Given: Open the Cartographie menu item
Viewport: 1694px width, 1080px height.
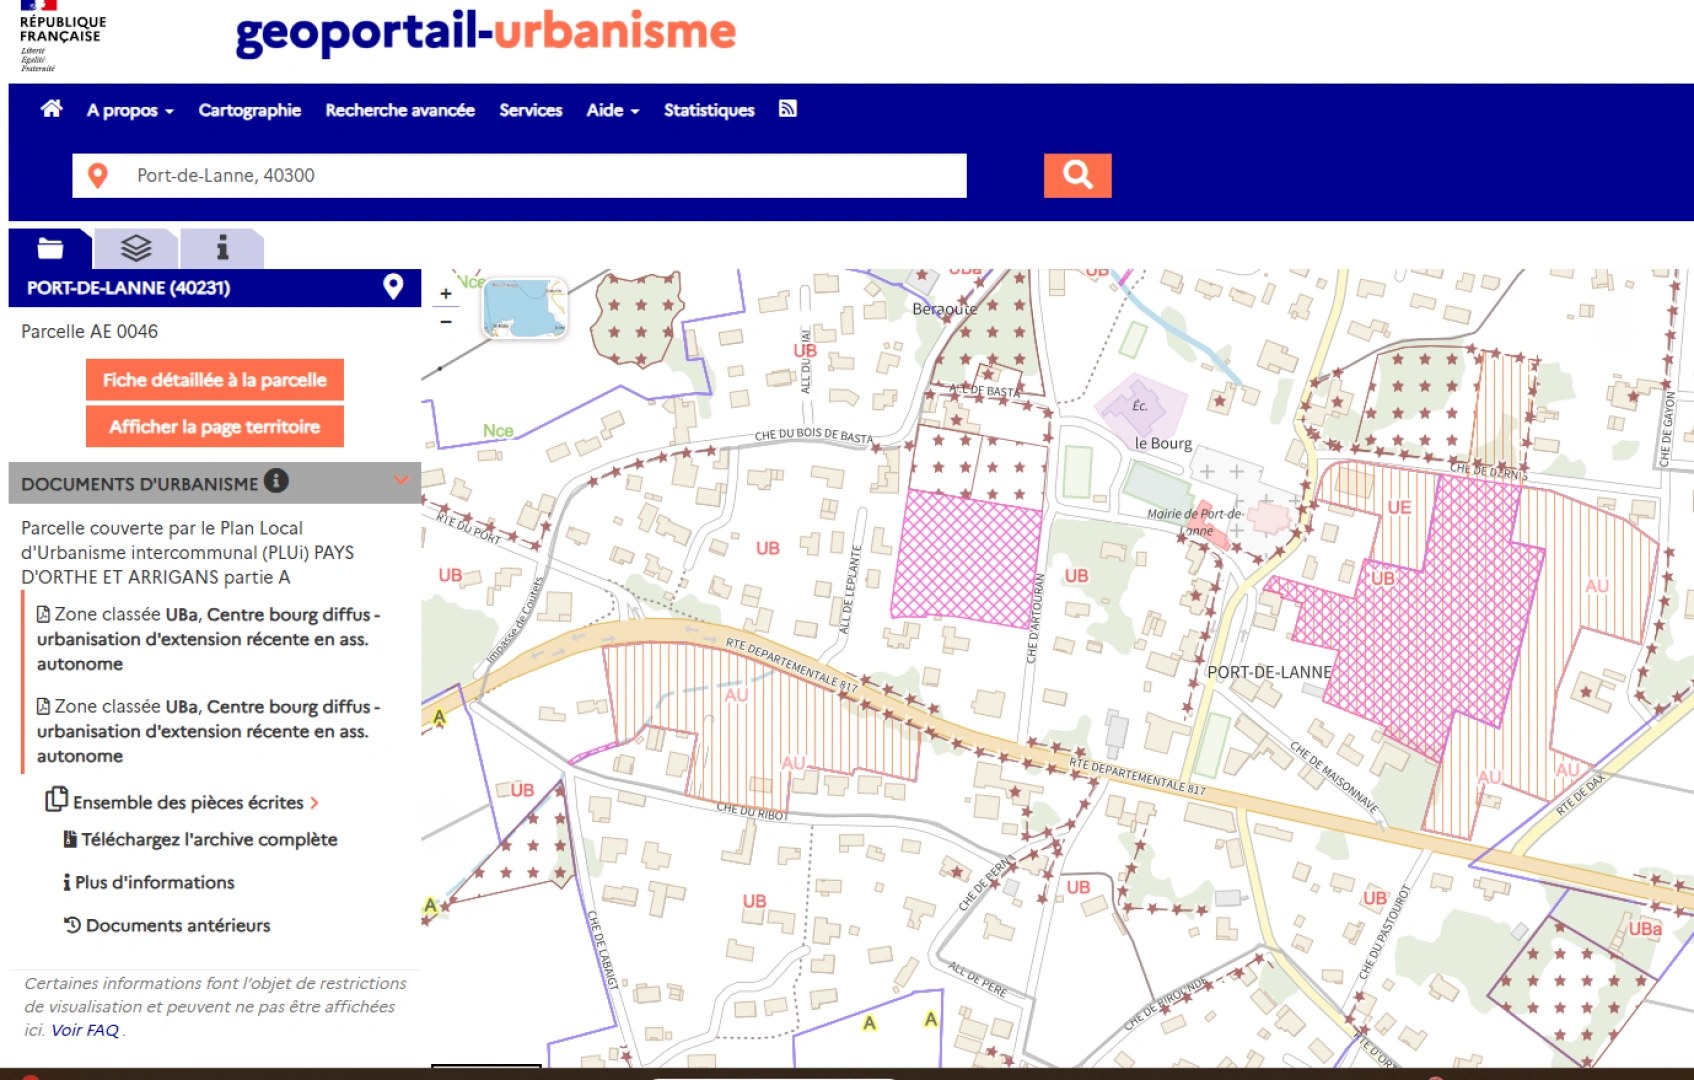Looking at the screenshot, I should [249, 110].
